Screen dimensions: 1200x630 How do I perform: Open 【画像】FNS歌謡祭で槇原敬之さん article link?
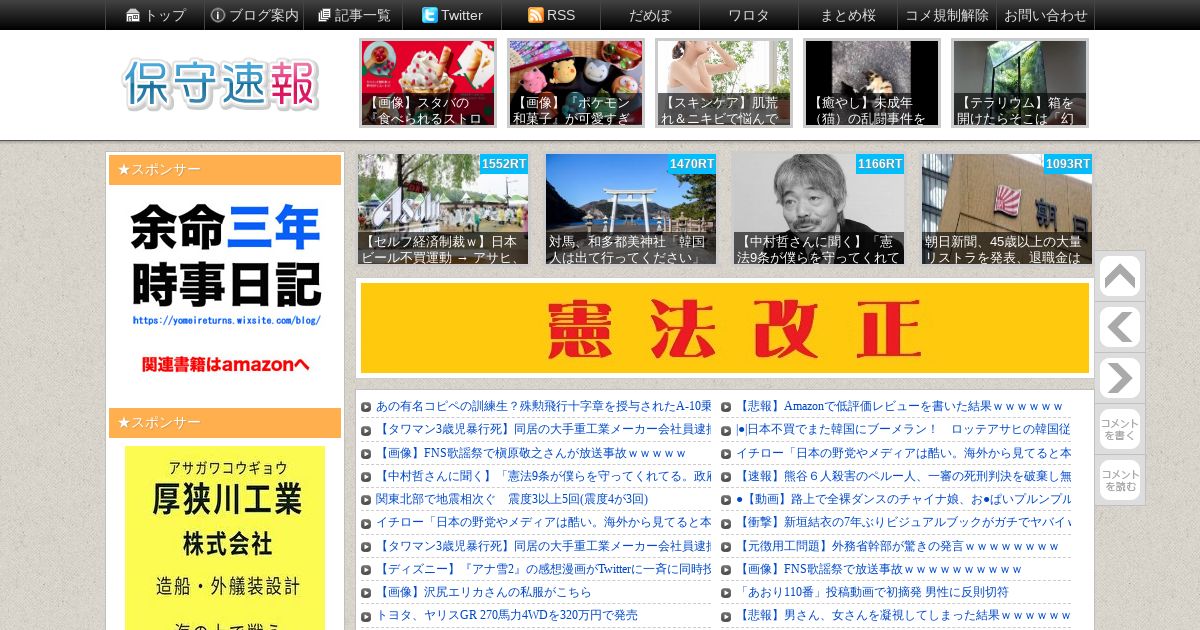(531, 453)
